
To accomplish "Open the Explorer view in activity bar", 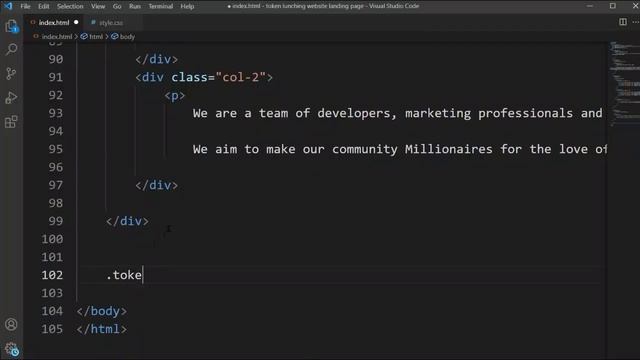I will pos(11,26).
